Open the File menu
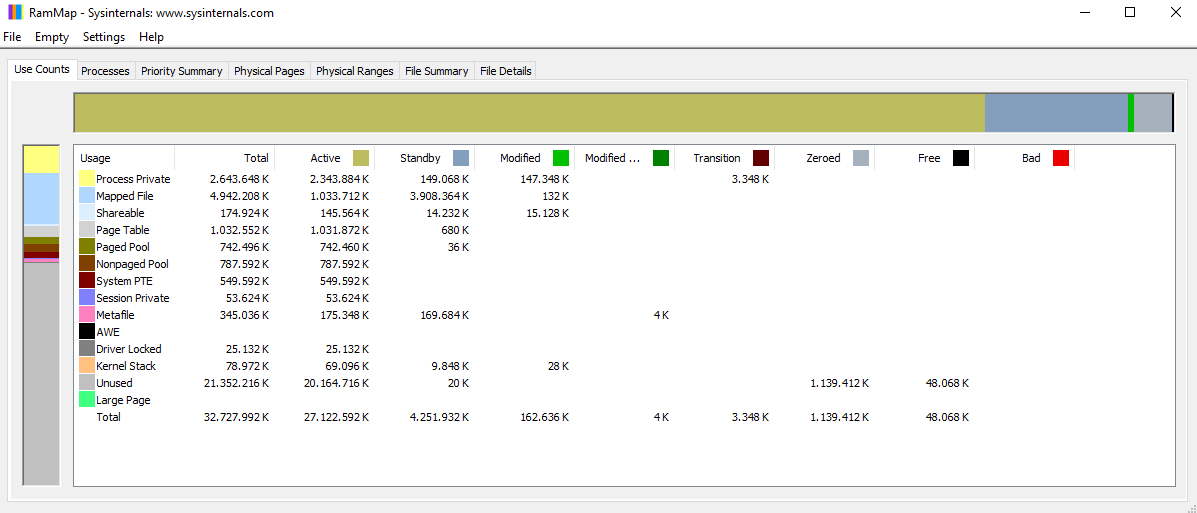The height and width of the screenshot is (513, 1197). click(x=12, y=37)
